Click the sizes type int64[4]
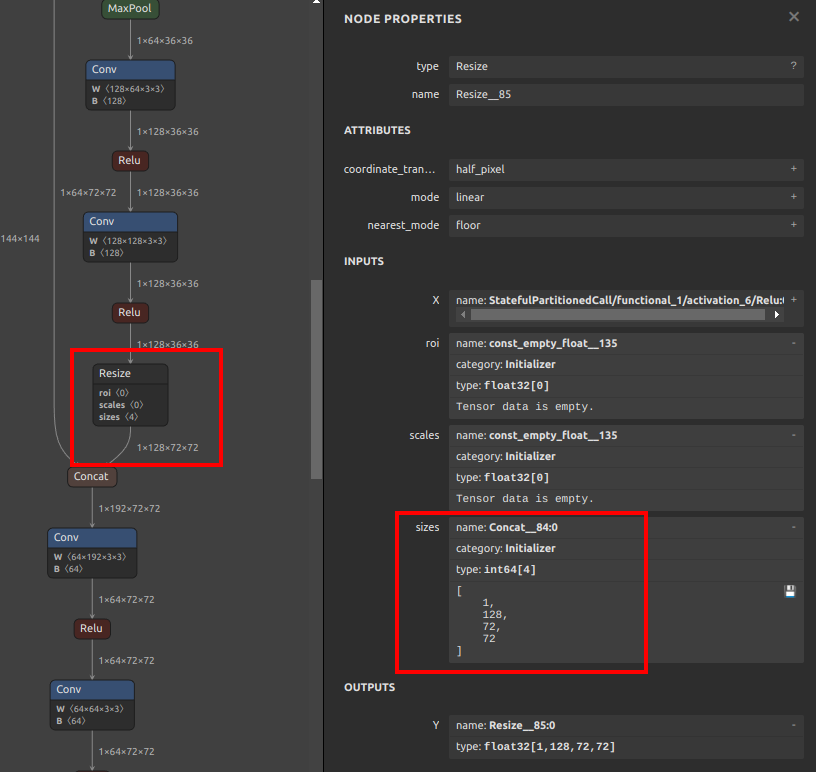Image resolution: width=816 pixels, height=772 pixels. [x=509, y=569]
